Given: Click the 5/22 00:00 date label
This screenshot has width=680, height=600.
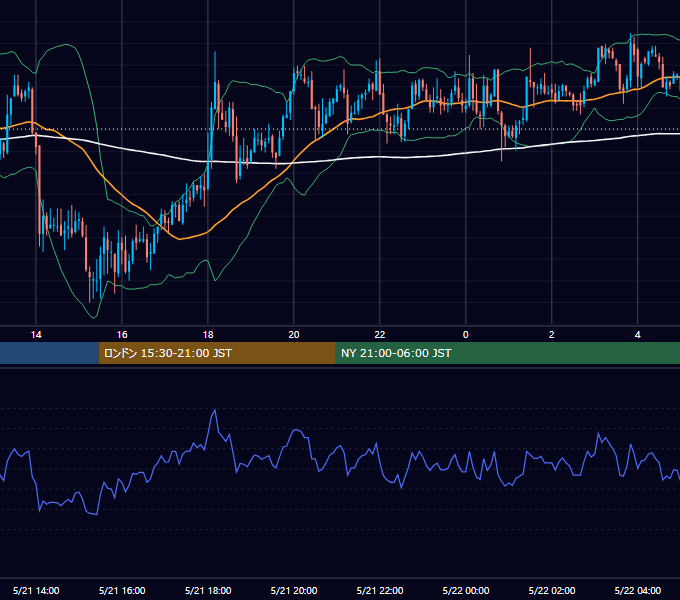Looking at the screenshot, I should pyautogui.click(x=465, y=590).
